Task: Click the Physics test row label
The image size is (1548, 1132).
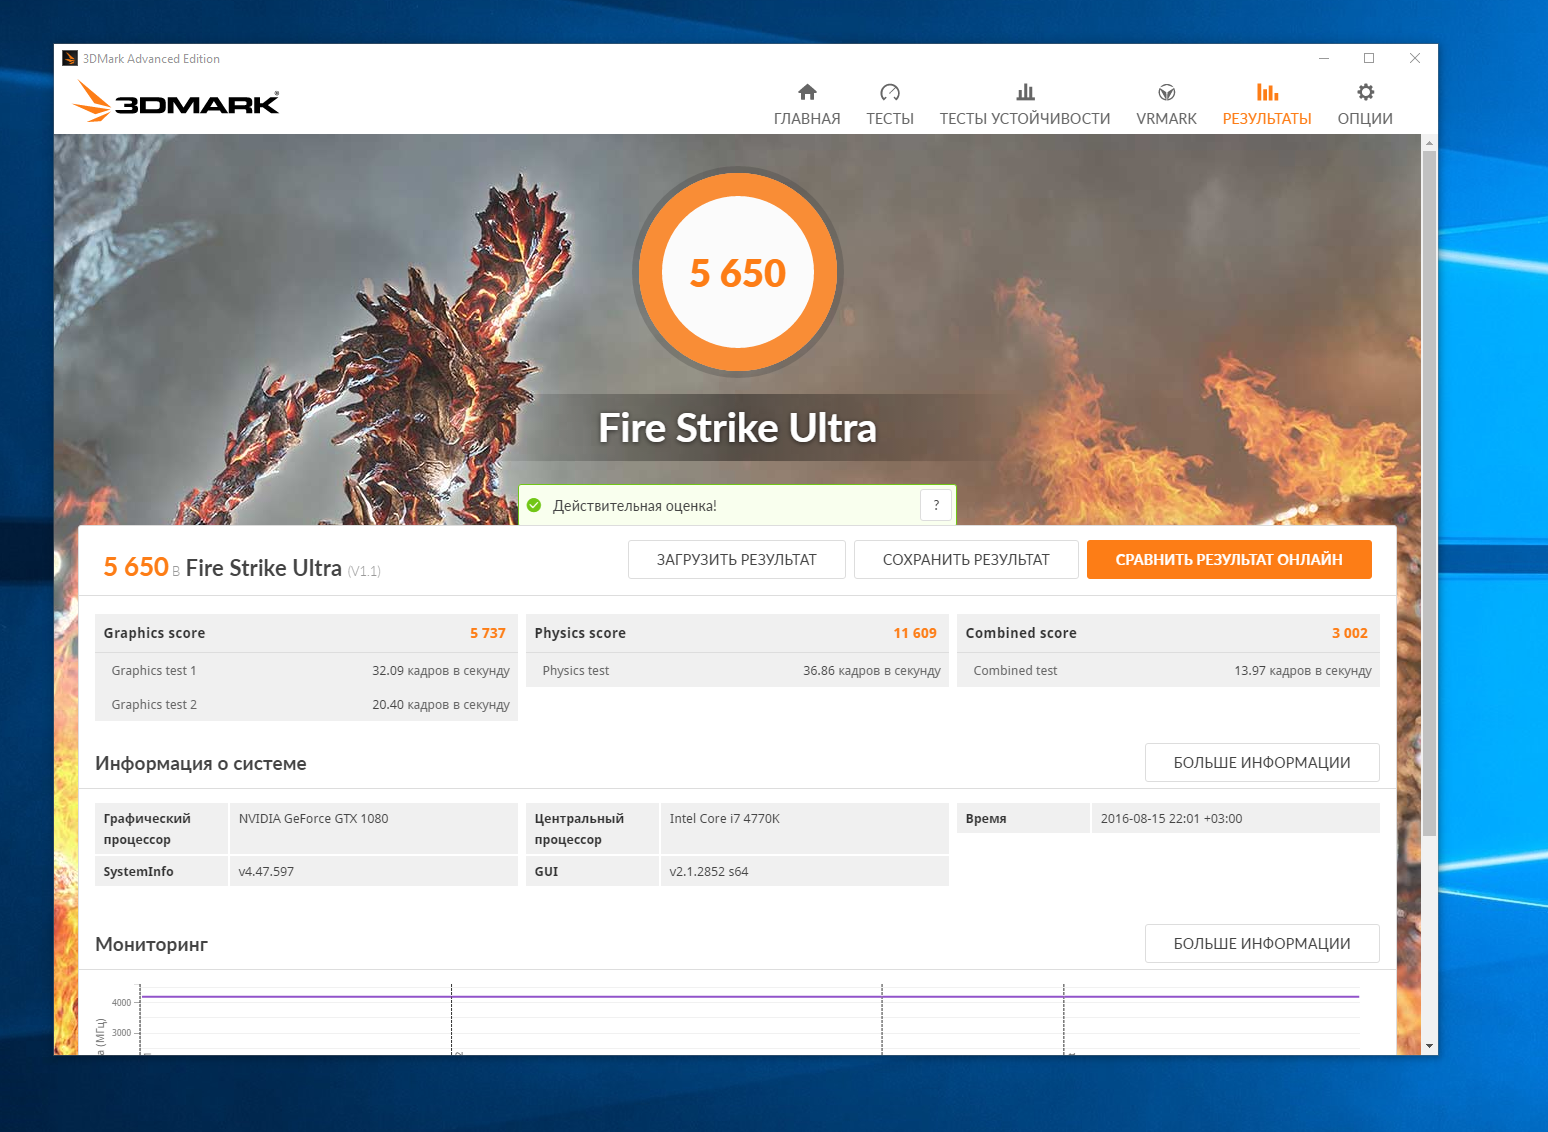Action: tap(576, 671)
